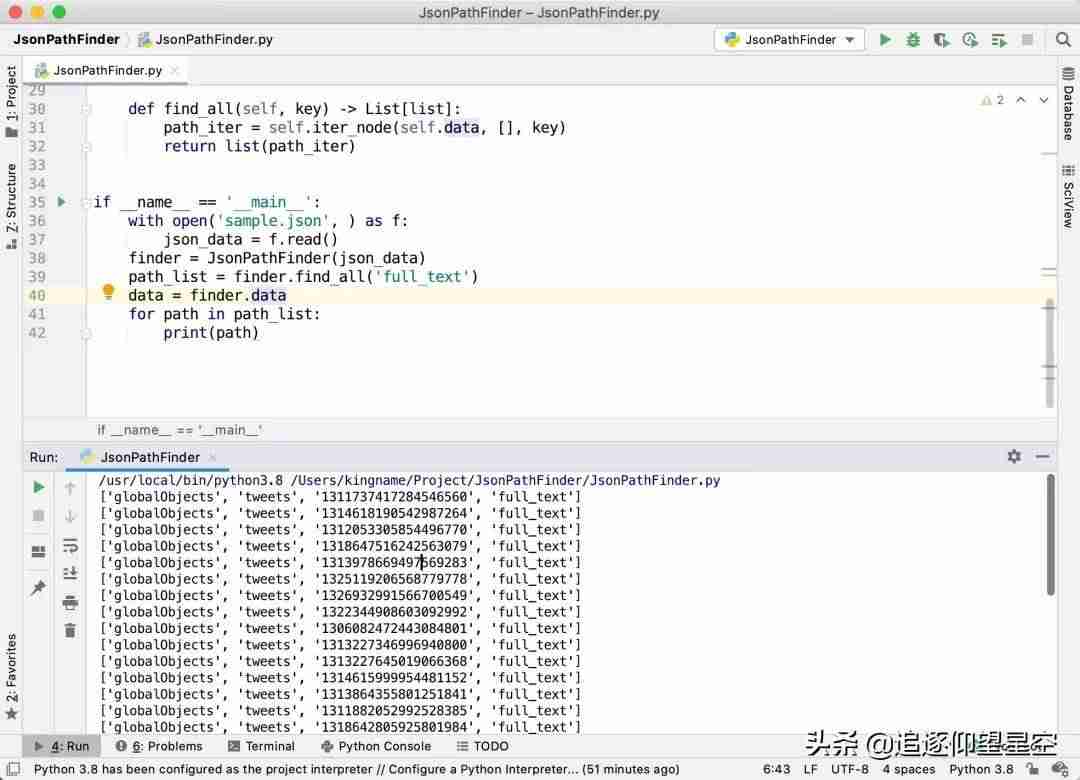
Task: Toggle fold marker at line 32
Action: click(86, 146)
